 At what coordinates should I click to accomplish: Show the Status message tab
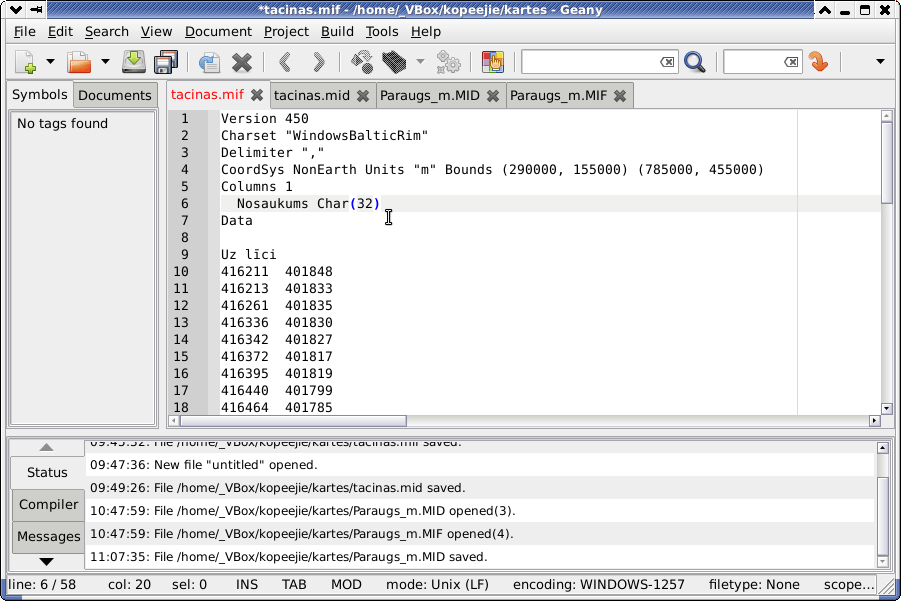pos(47,472)
